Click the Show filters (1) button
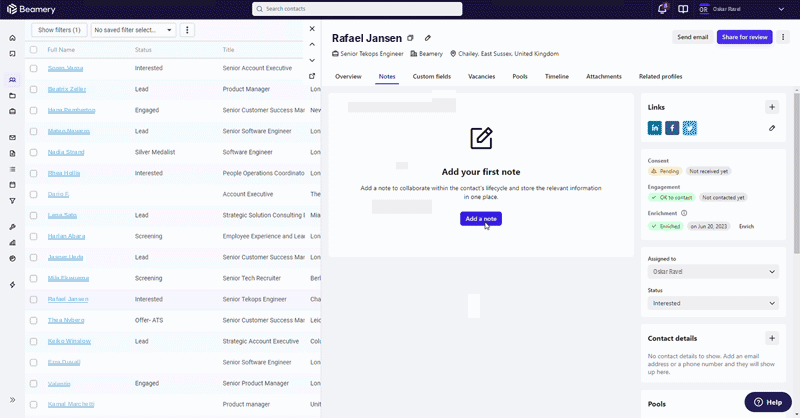This screenshot has height=418, width=800. click(59, 30)
